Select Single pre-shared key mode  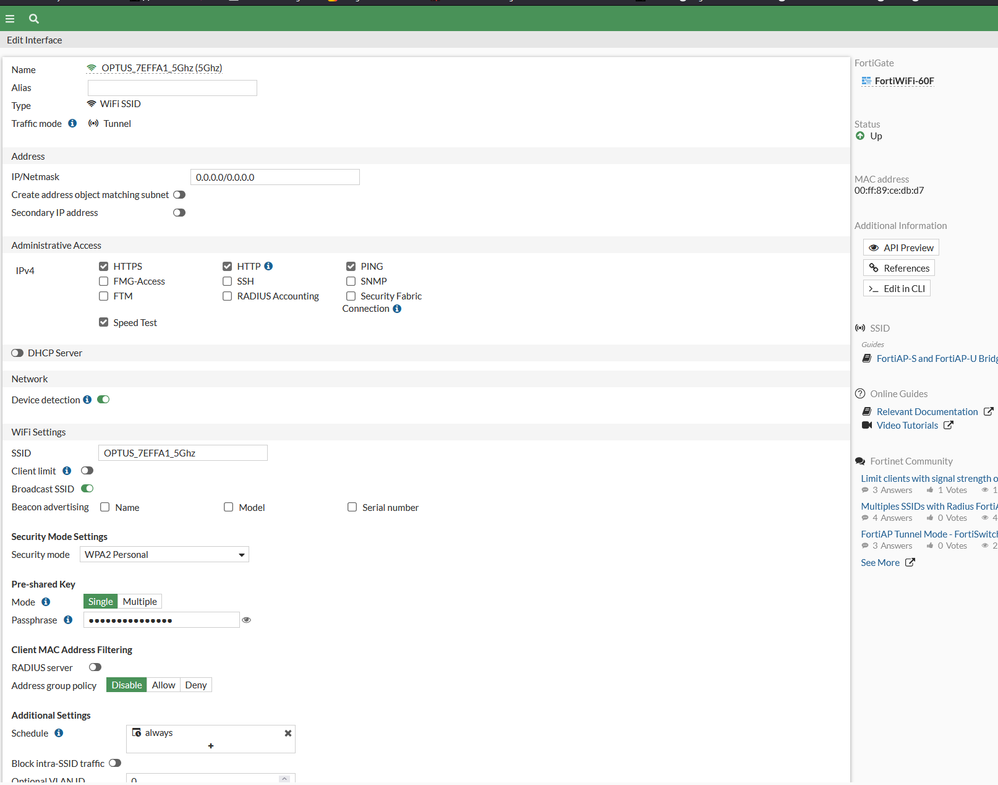pyautogui.click(x=101, y=602)
